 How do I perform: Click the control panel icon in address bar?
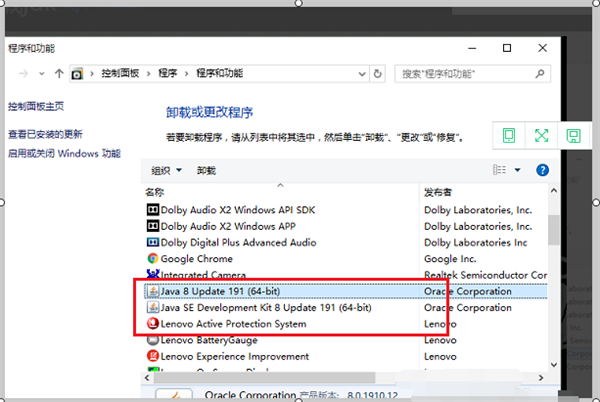tap(77, 73)
